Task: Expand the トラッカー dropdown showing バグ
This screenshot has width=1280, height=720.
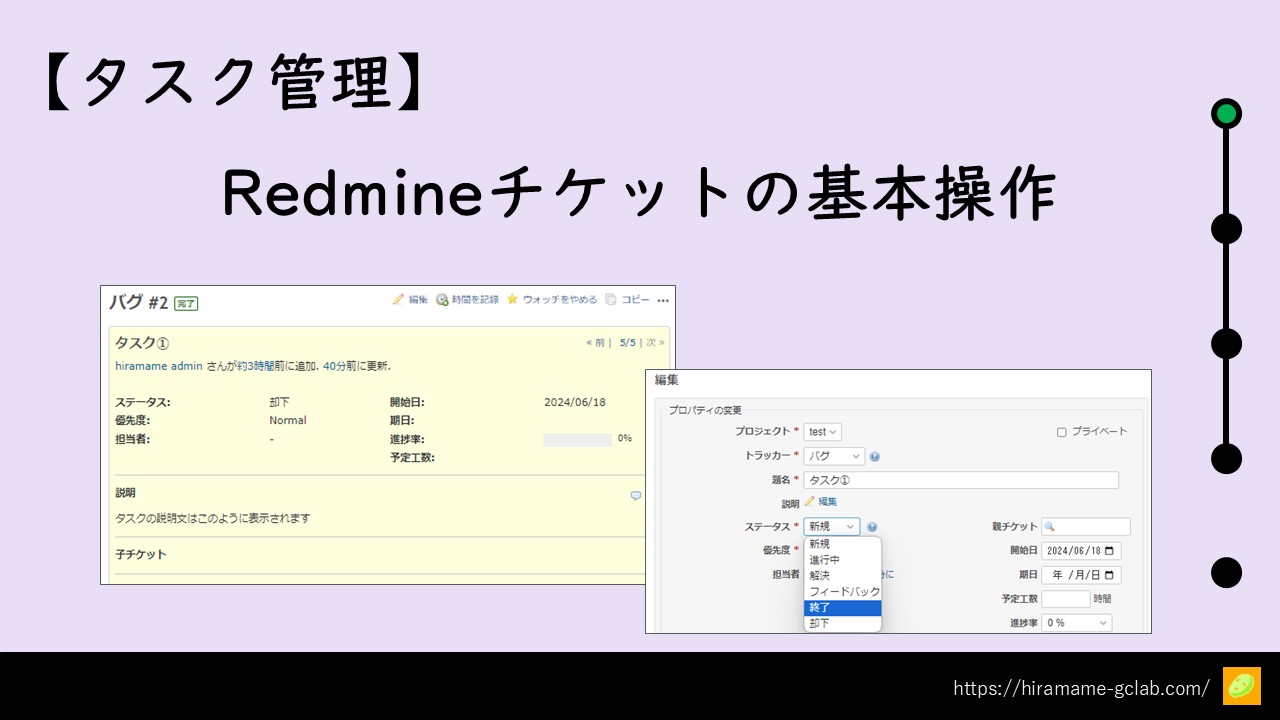Action: tap(834, 456)
